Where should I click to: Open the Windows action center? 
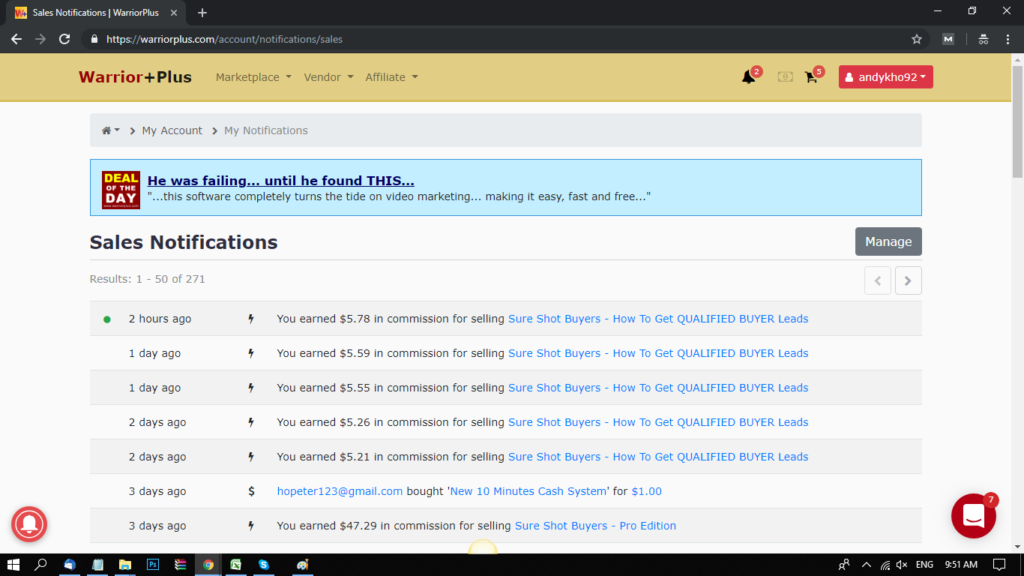click(x=999, y=565)
